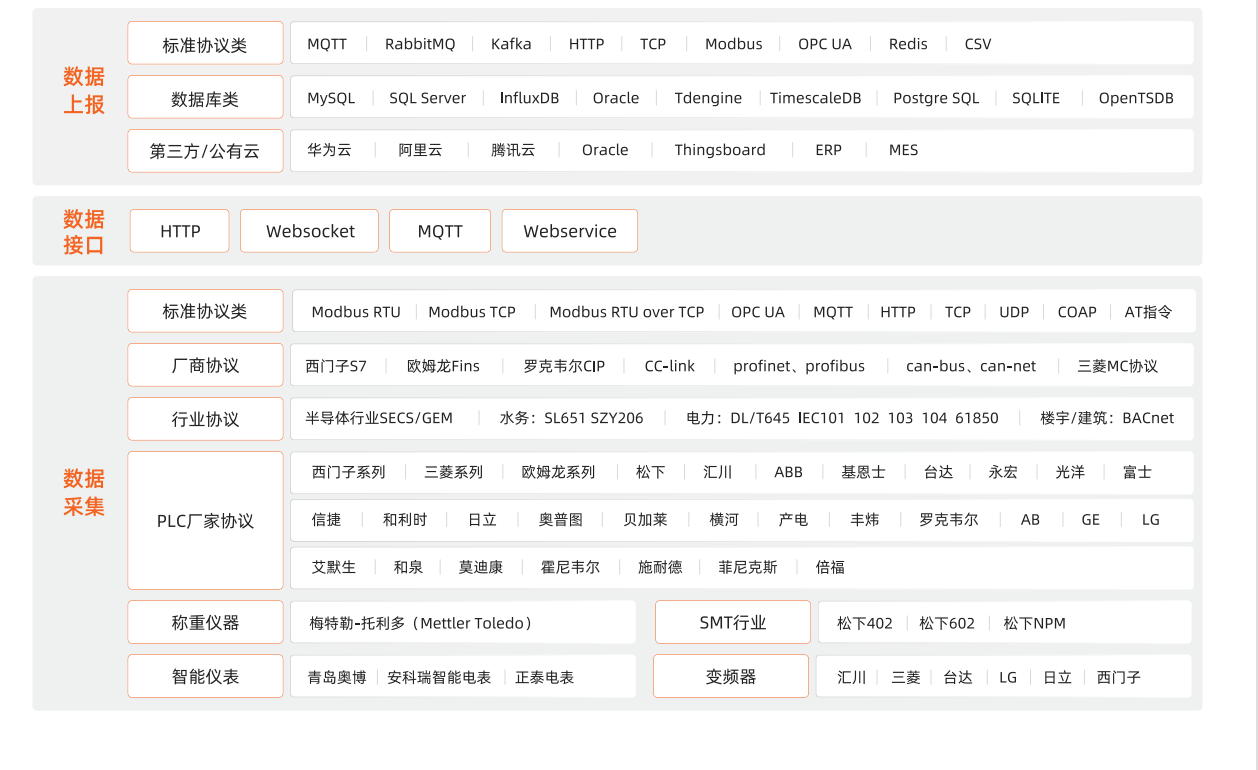Image resolution: width=1258 pixels, height=770 pixels.
Task: Select the 欧姆龙Fins entry
Action: click(x=443, y=366)
